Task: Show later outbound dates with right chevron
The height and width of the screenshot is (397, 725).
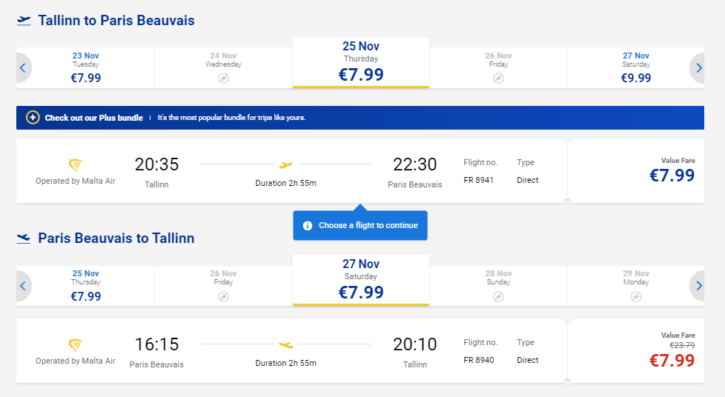Action: click(x=698, y=68)
